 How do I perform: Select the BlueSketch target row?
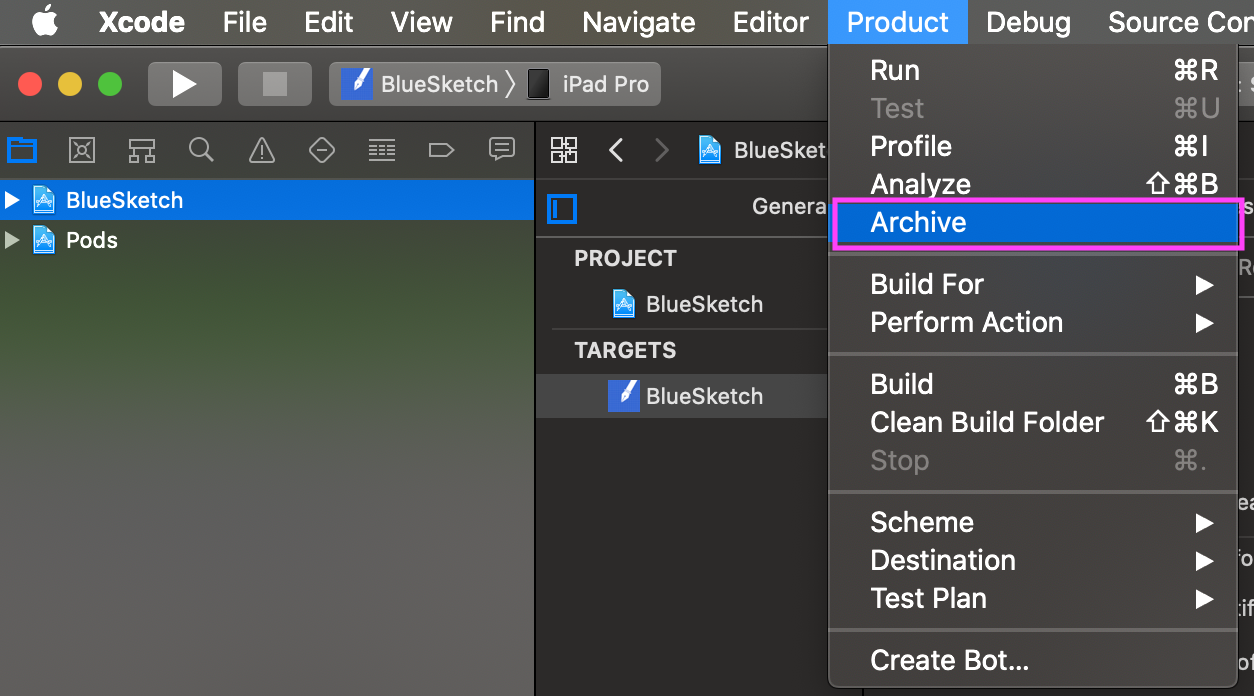[703, 396]
